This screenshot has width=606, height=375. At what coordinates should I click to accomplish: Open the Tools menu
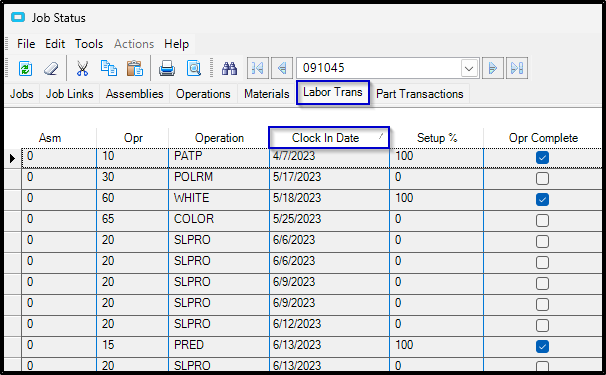tap(89, 44)
